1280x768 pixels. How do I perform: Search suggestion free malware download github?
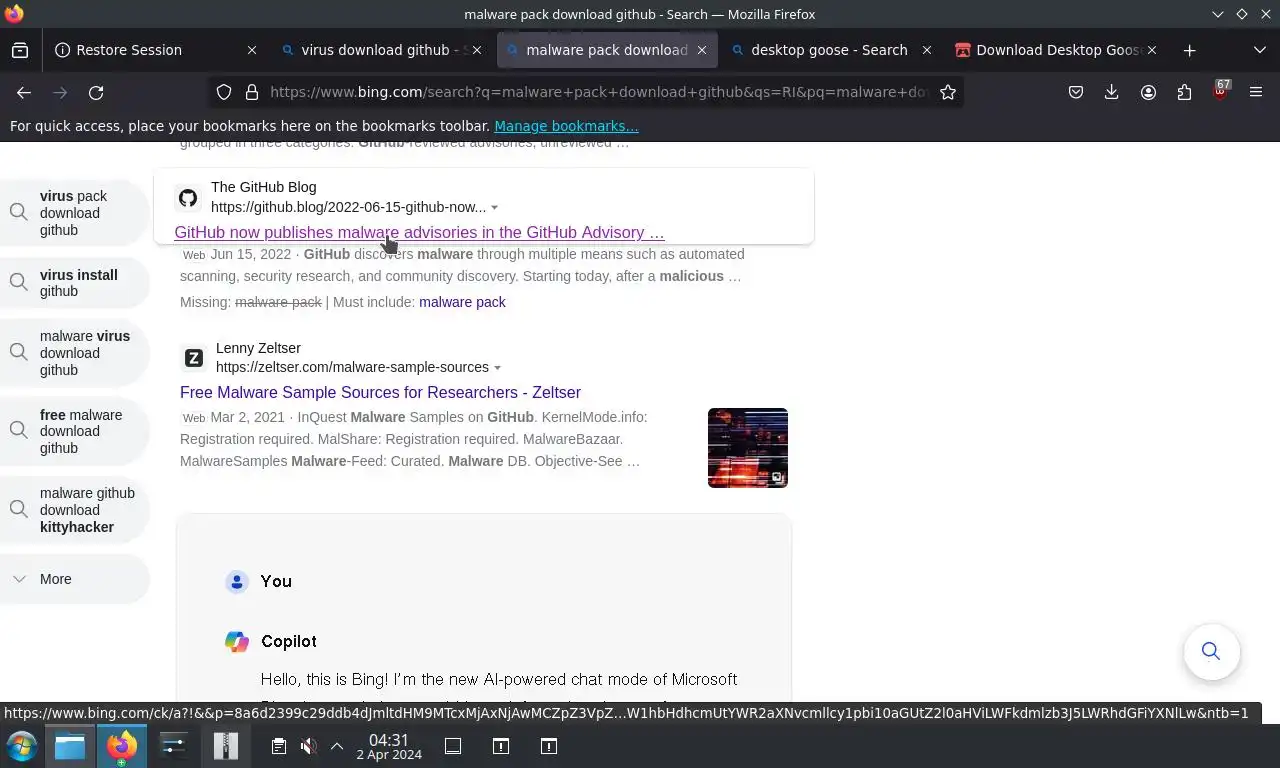[x=75, y=431]
